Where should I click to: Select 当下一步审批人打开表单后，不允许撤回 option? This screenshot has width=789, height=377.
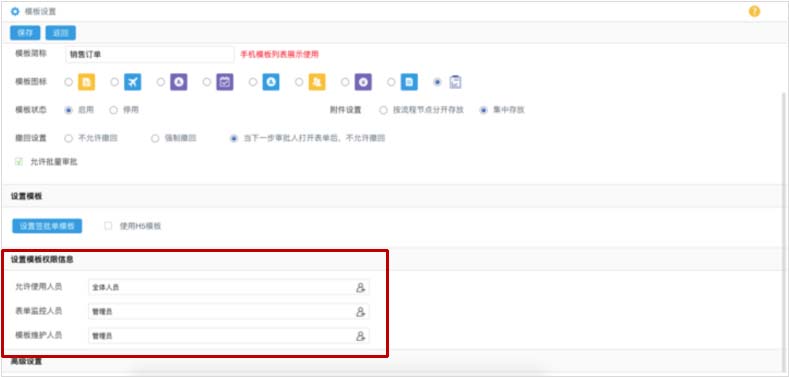pos(233,138)
